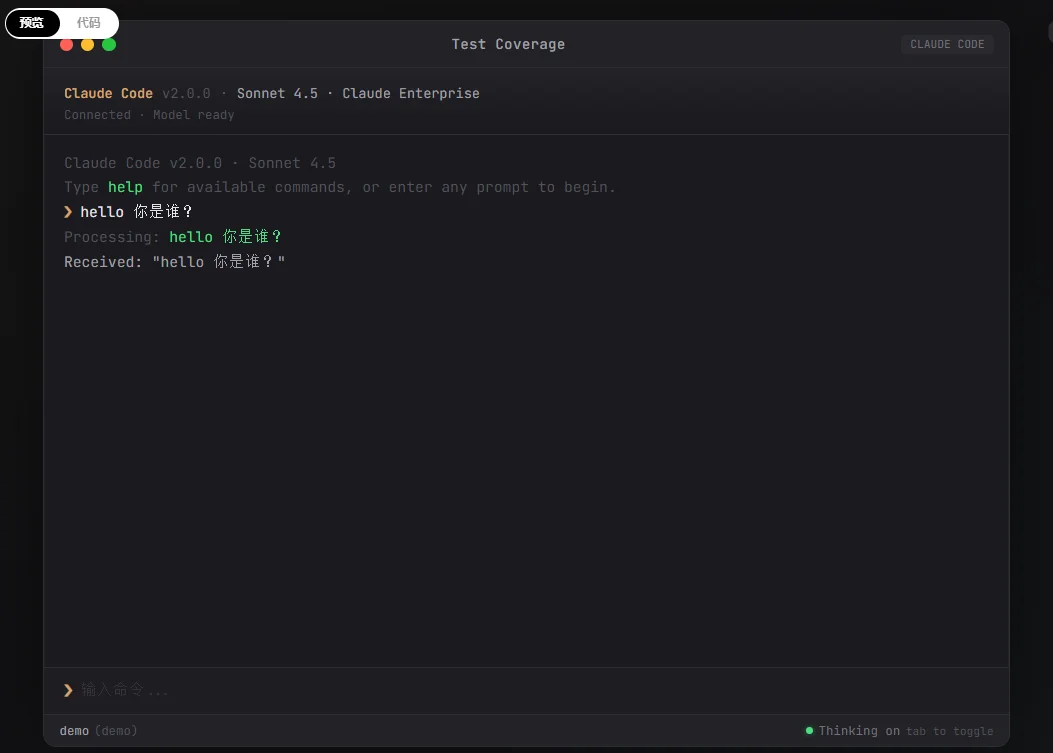The height and width of the screenshot is (753, 1053).
Task: Click the Connected · Model ready status line
Action: 149,115
